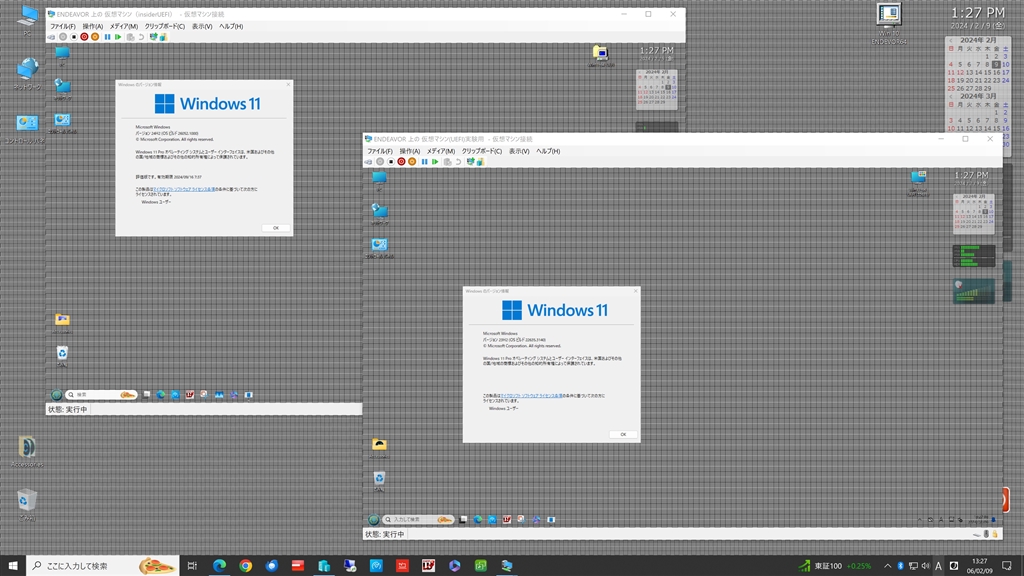The width and height of the screenshot is (1024, 576).
Task: Click OK in the UEFI実験用 Windows version dialog
Action: 622,434
